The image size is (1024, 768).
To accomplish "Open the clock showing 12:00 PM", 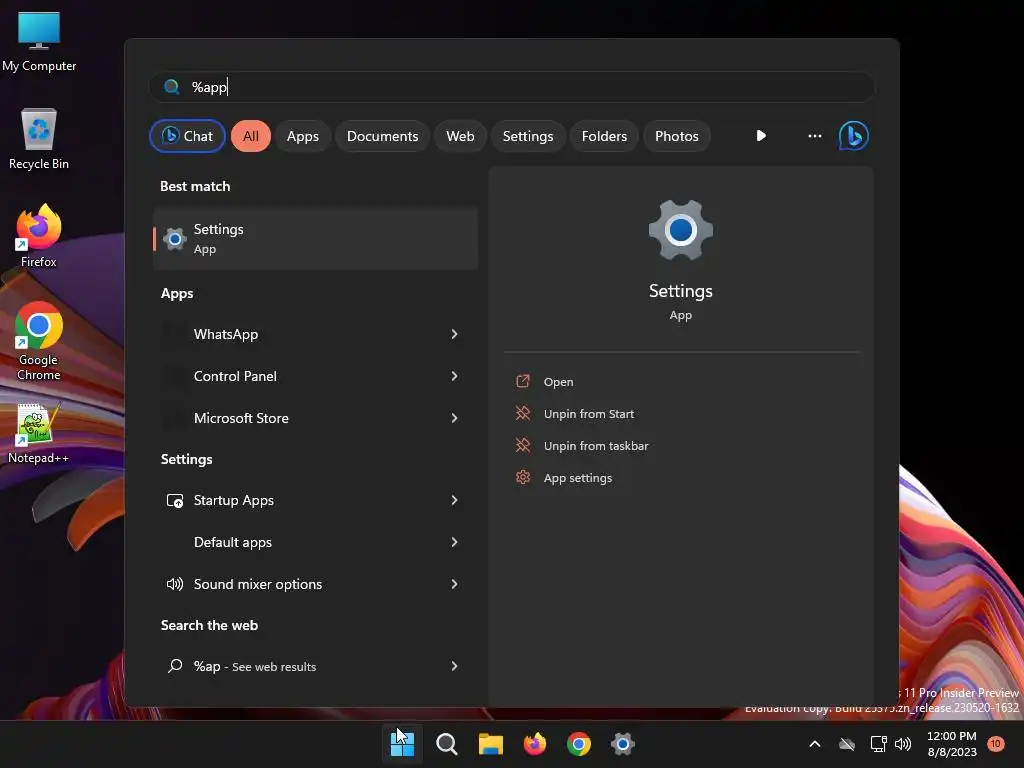I will point(952,744).
